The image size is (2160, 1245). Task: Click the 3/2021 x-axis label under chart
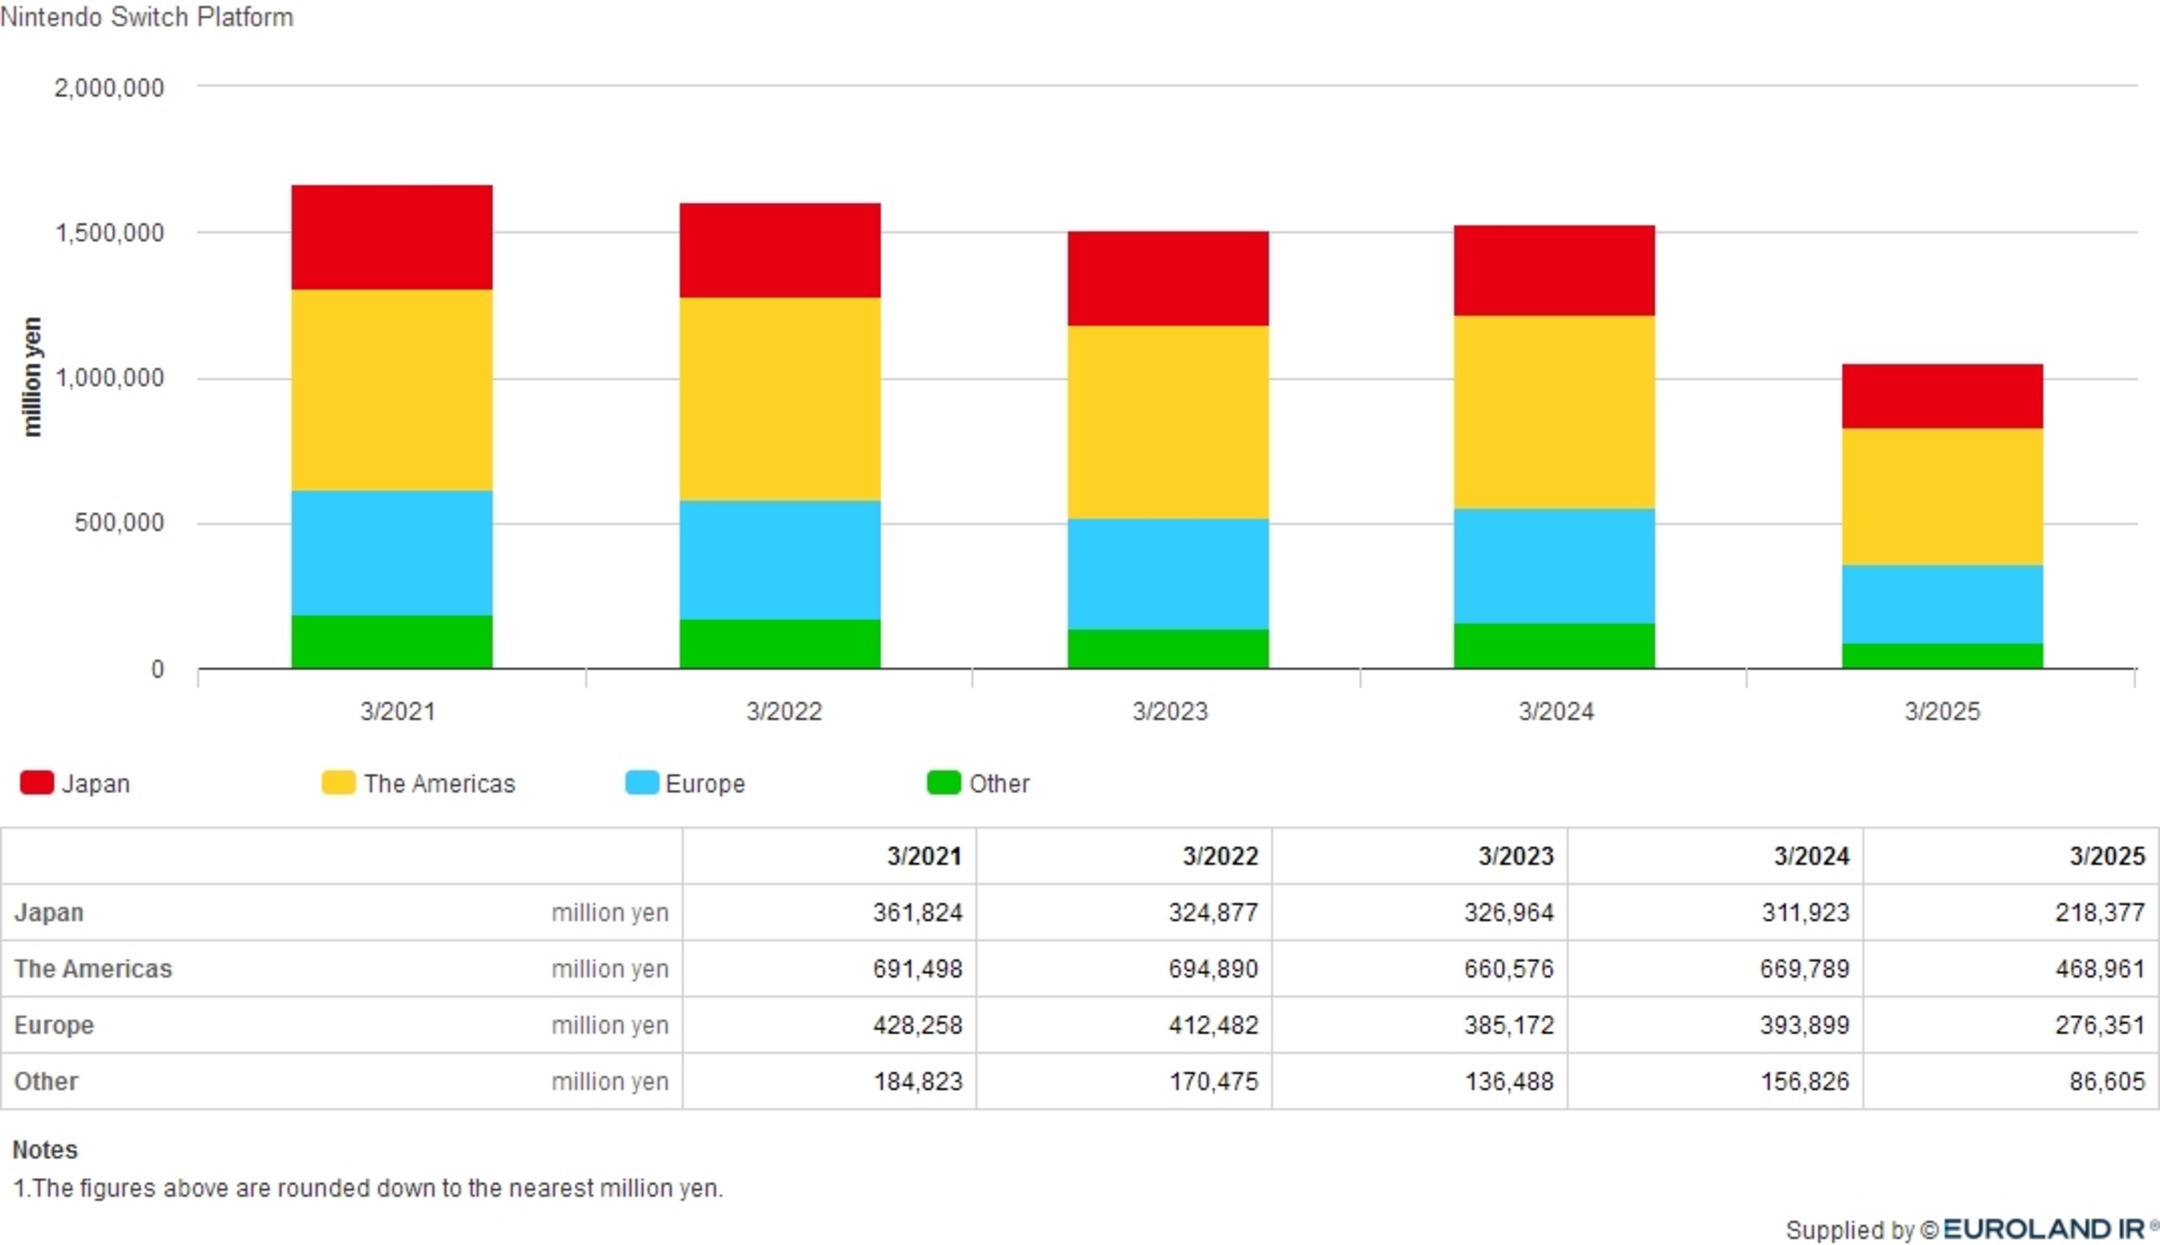[397, 711]
